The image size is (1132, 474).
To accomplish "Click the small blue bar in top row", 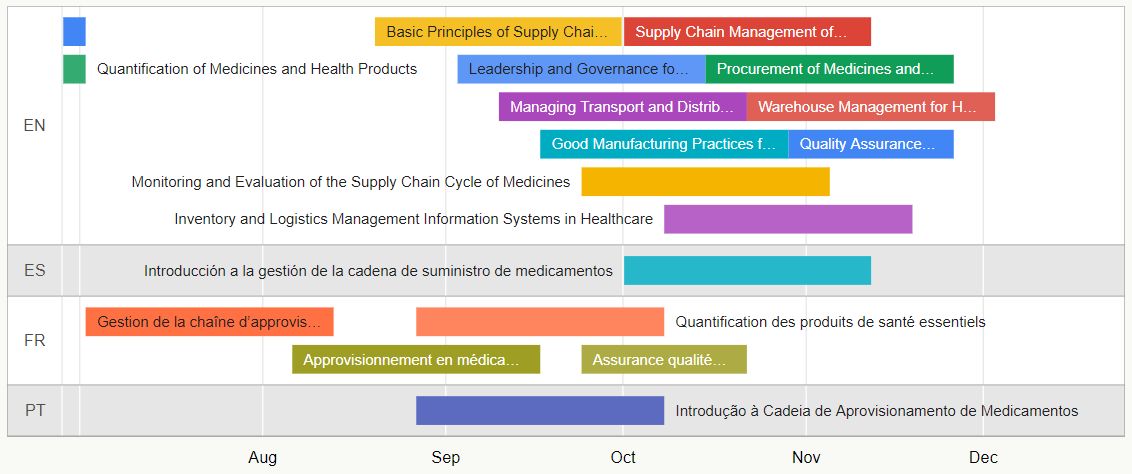I will (74, 32).
